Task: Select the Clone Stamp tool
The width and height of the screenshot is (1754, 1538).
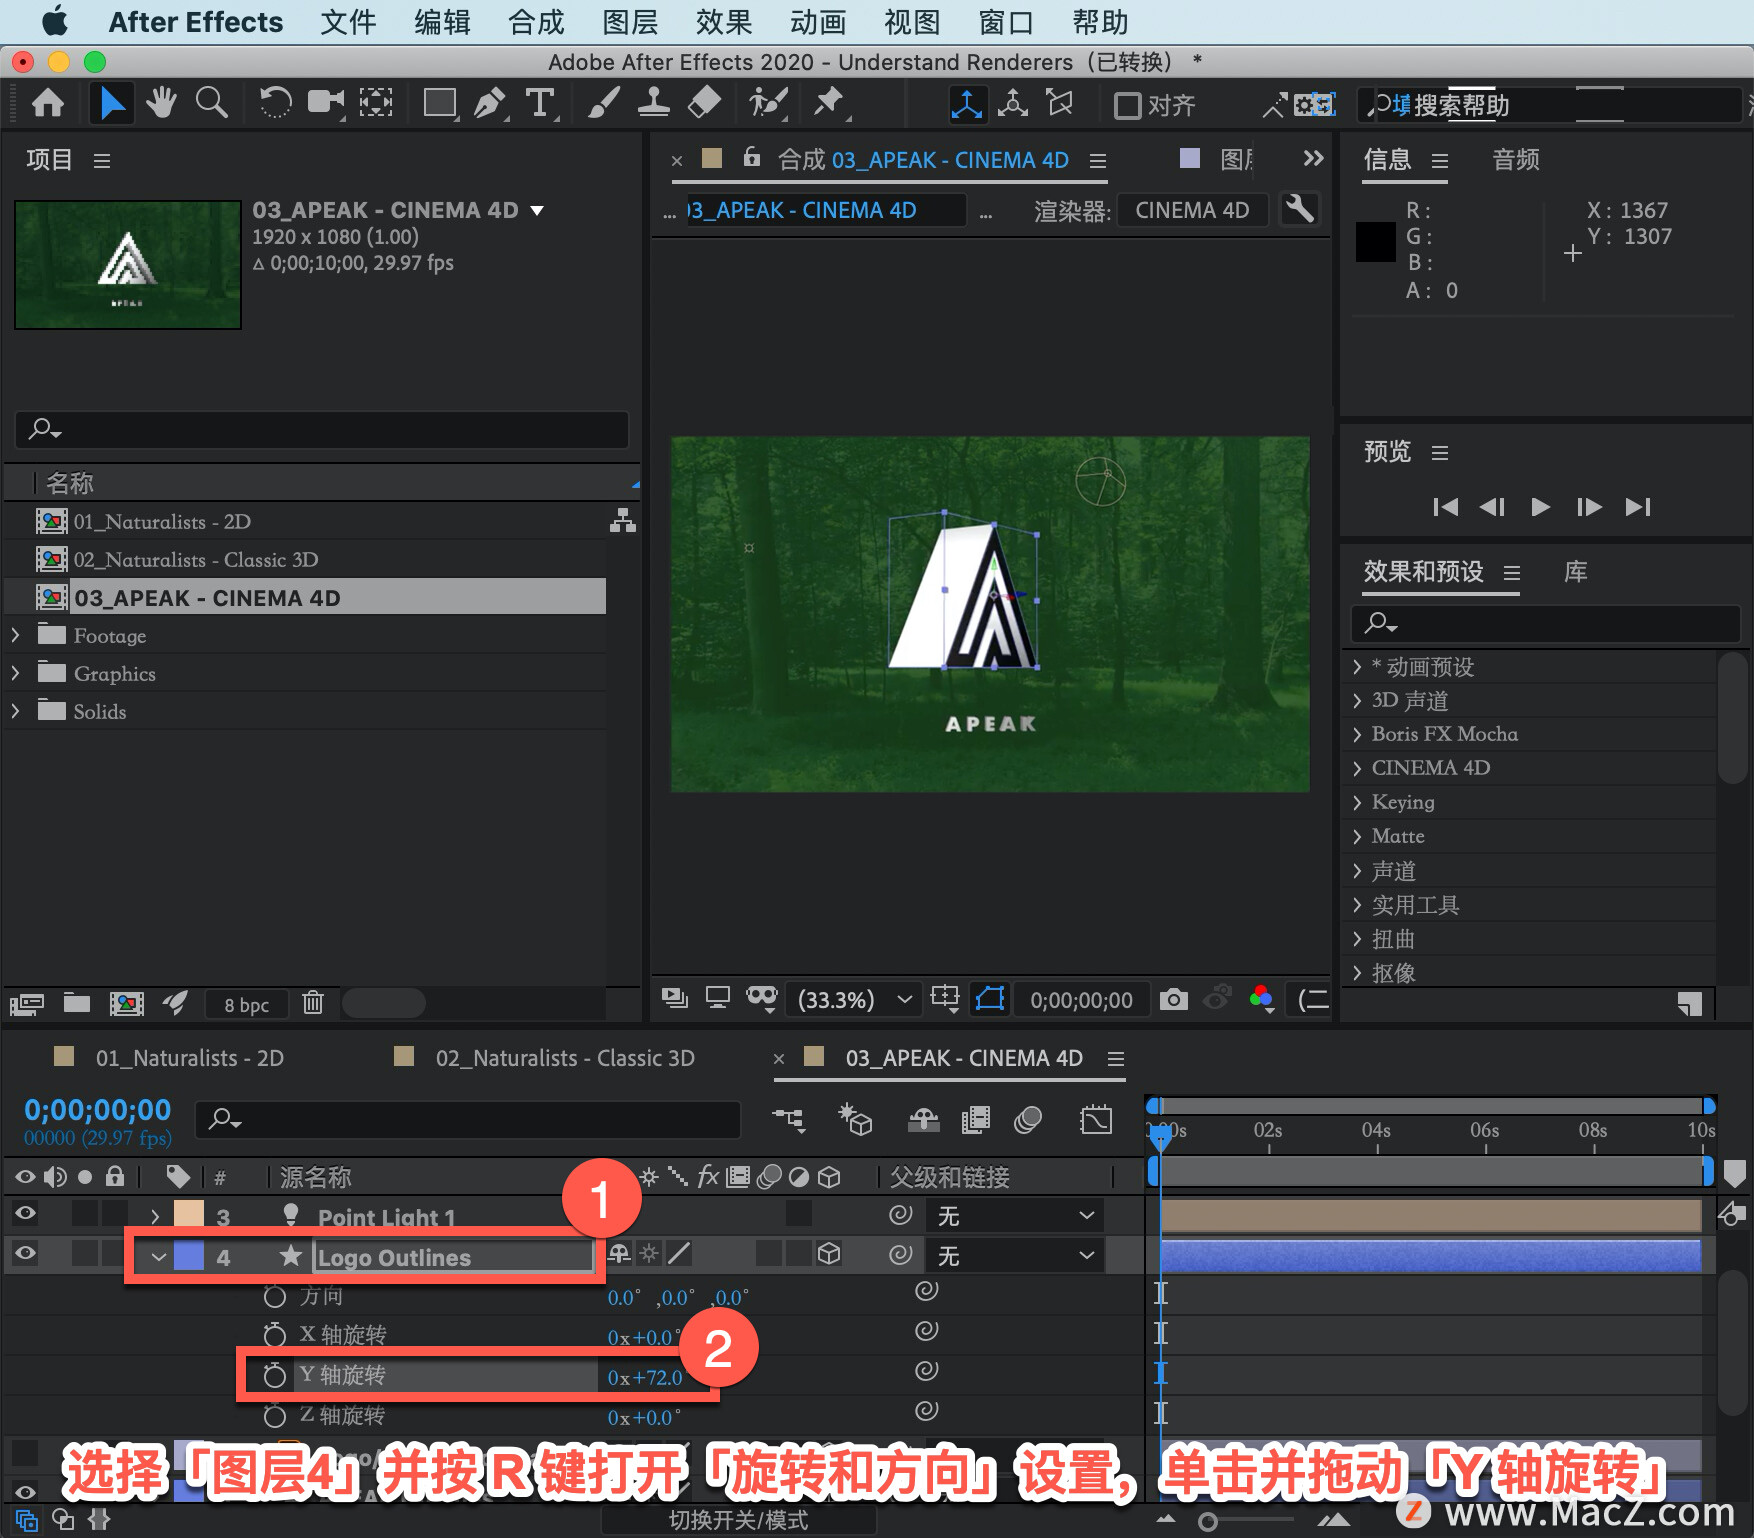Action: (654, 103)
